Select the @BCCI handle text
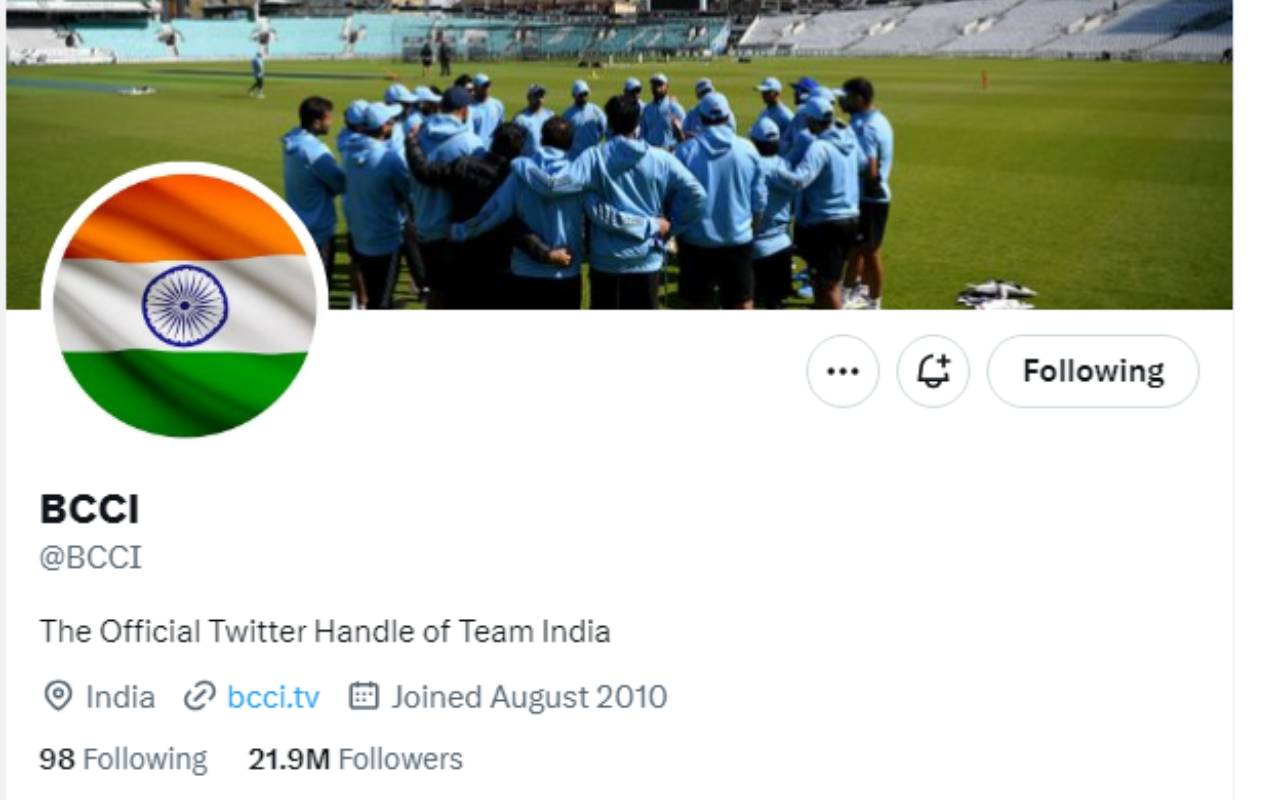This screenshot has width=1280, height=800. (90, 557)
